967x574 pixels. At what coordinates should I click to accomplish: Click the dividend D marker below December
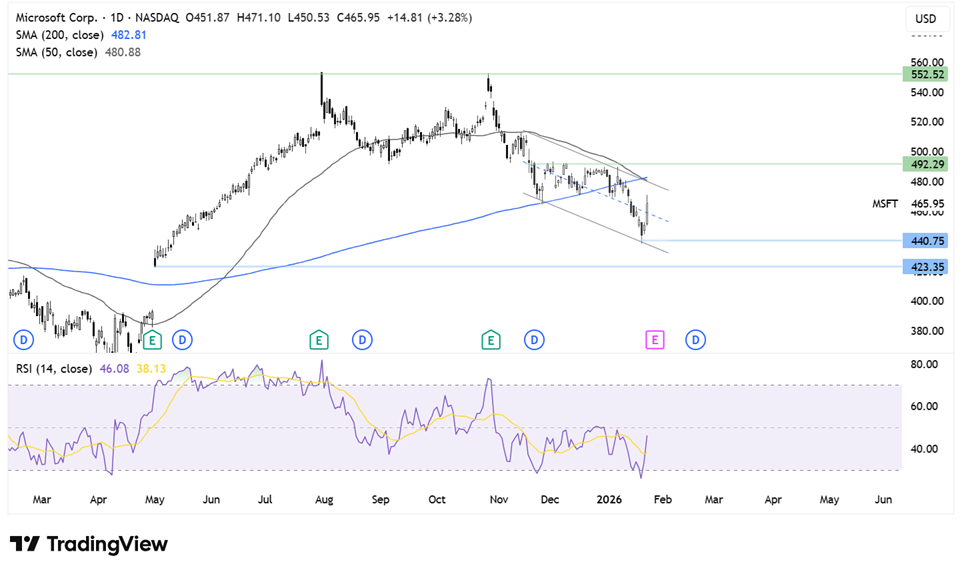coord(534,340)
